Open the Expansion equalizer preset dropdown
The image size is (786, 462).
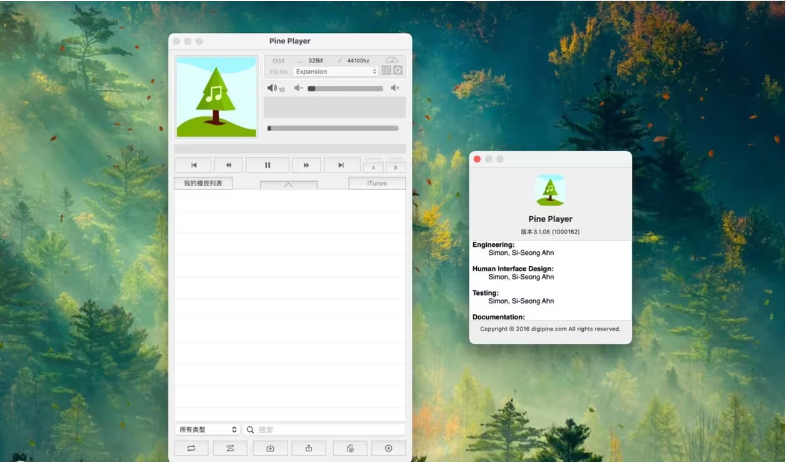(335, 72)
